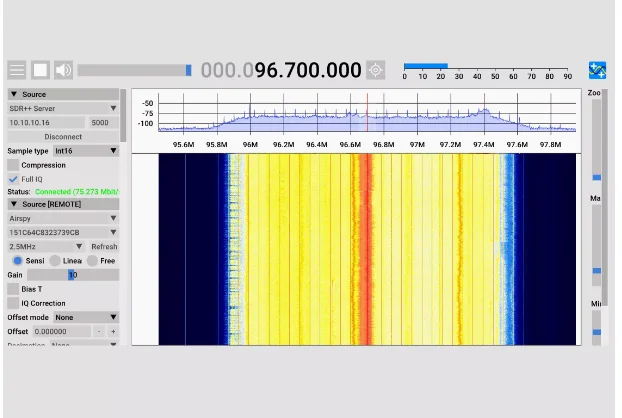Collapse the Source section

point(63,94)
